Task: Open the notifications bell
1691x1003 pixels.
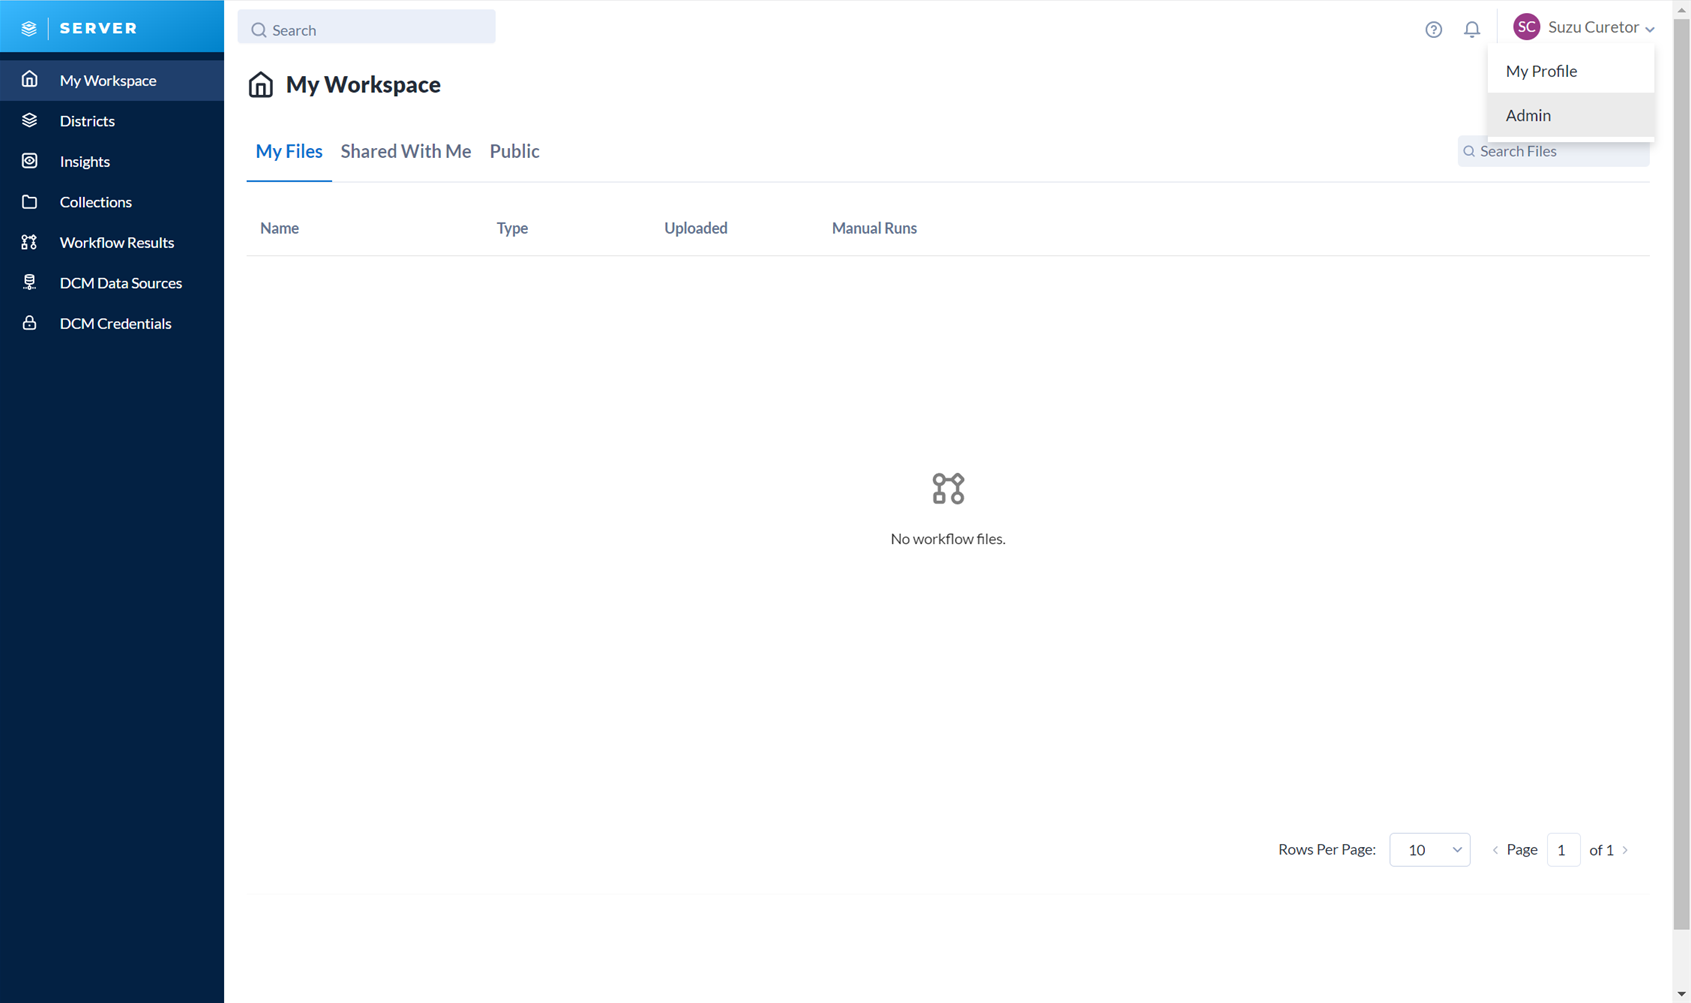Action: 1471,29
